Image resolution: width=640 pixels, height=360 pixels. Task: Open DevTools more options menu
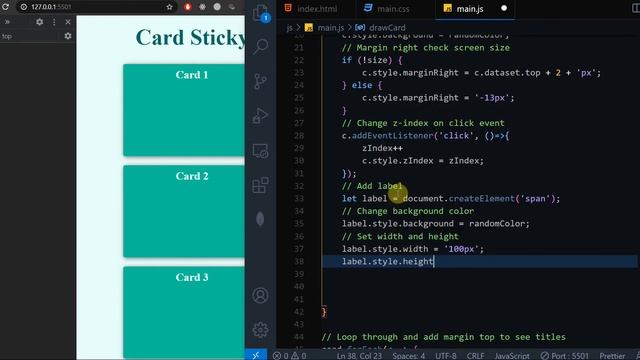(x=54, y=22)
